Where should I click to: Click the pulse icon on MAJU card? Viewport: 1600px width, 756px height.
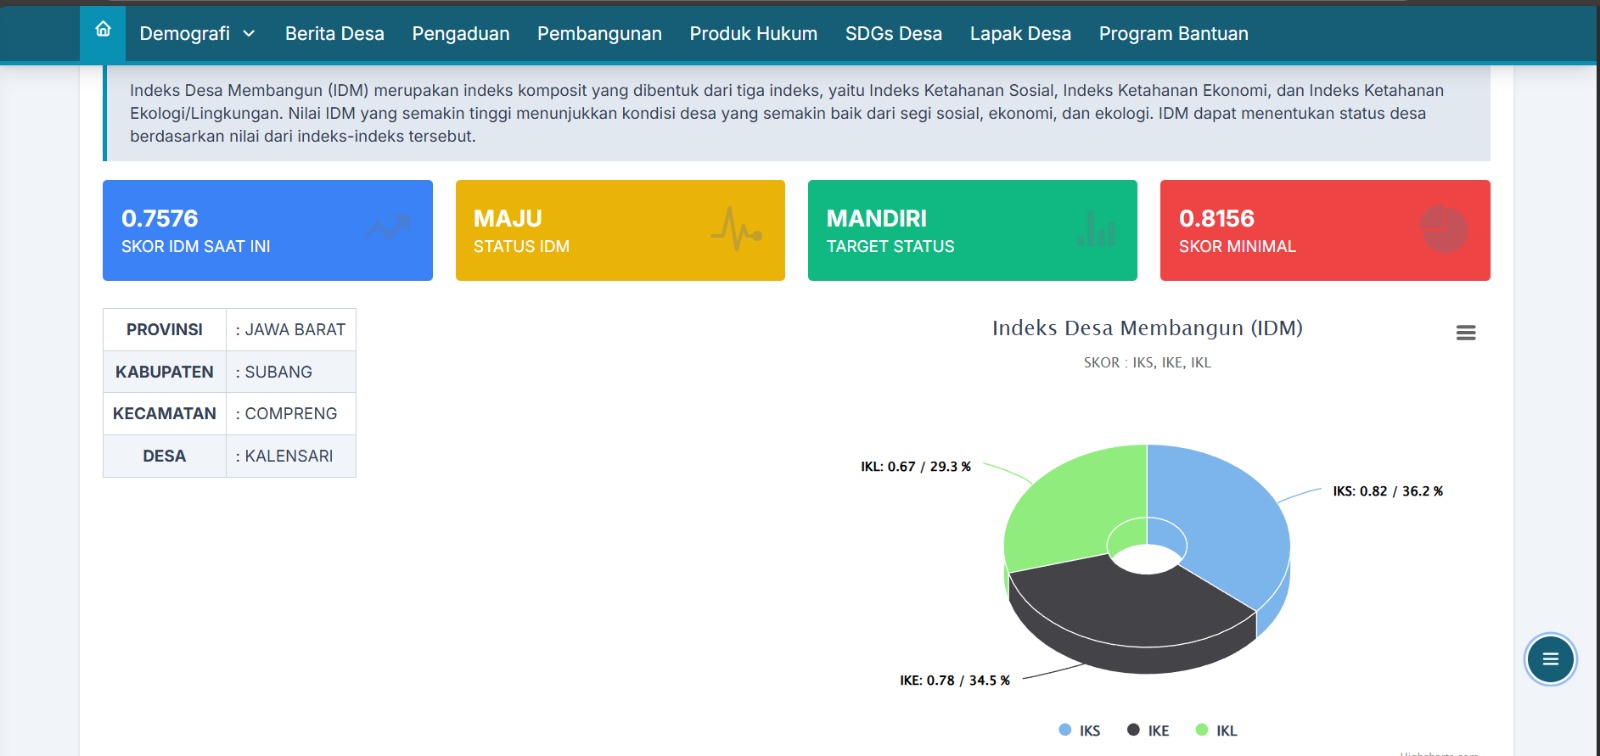pos(736,229)
